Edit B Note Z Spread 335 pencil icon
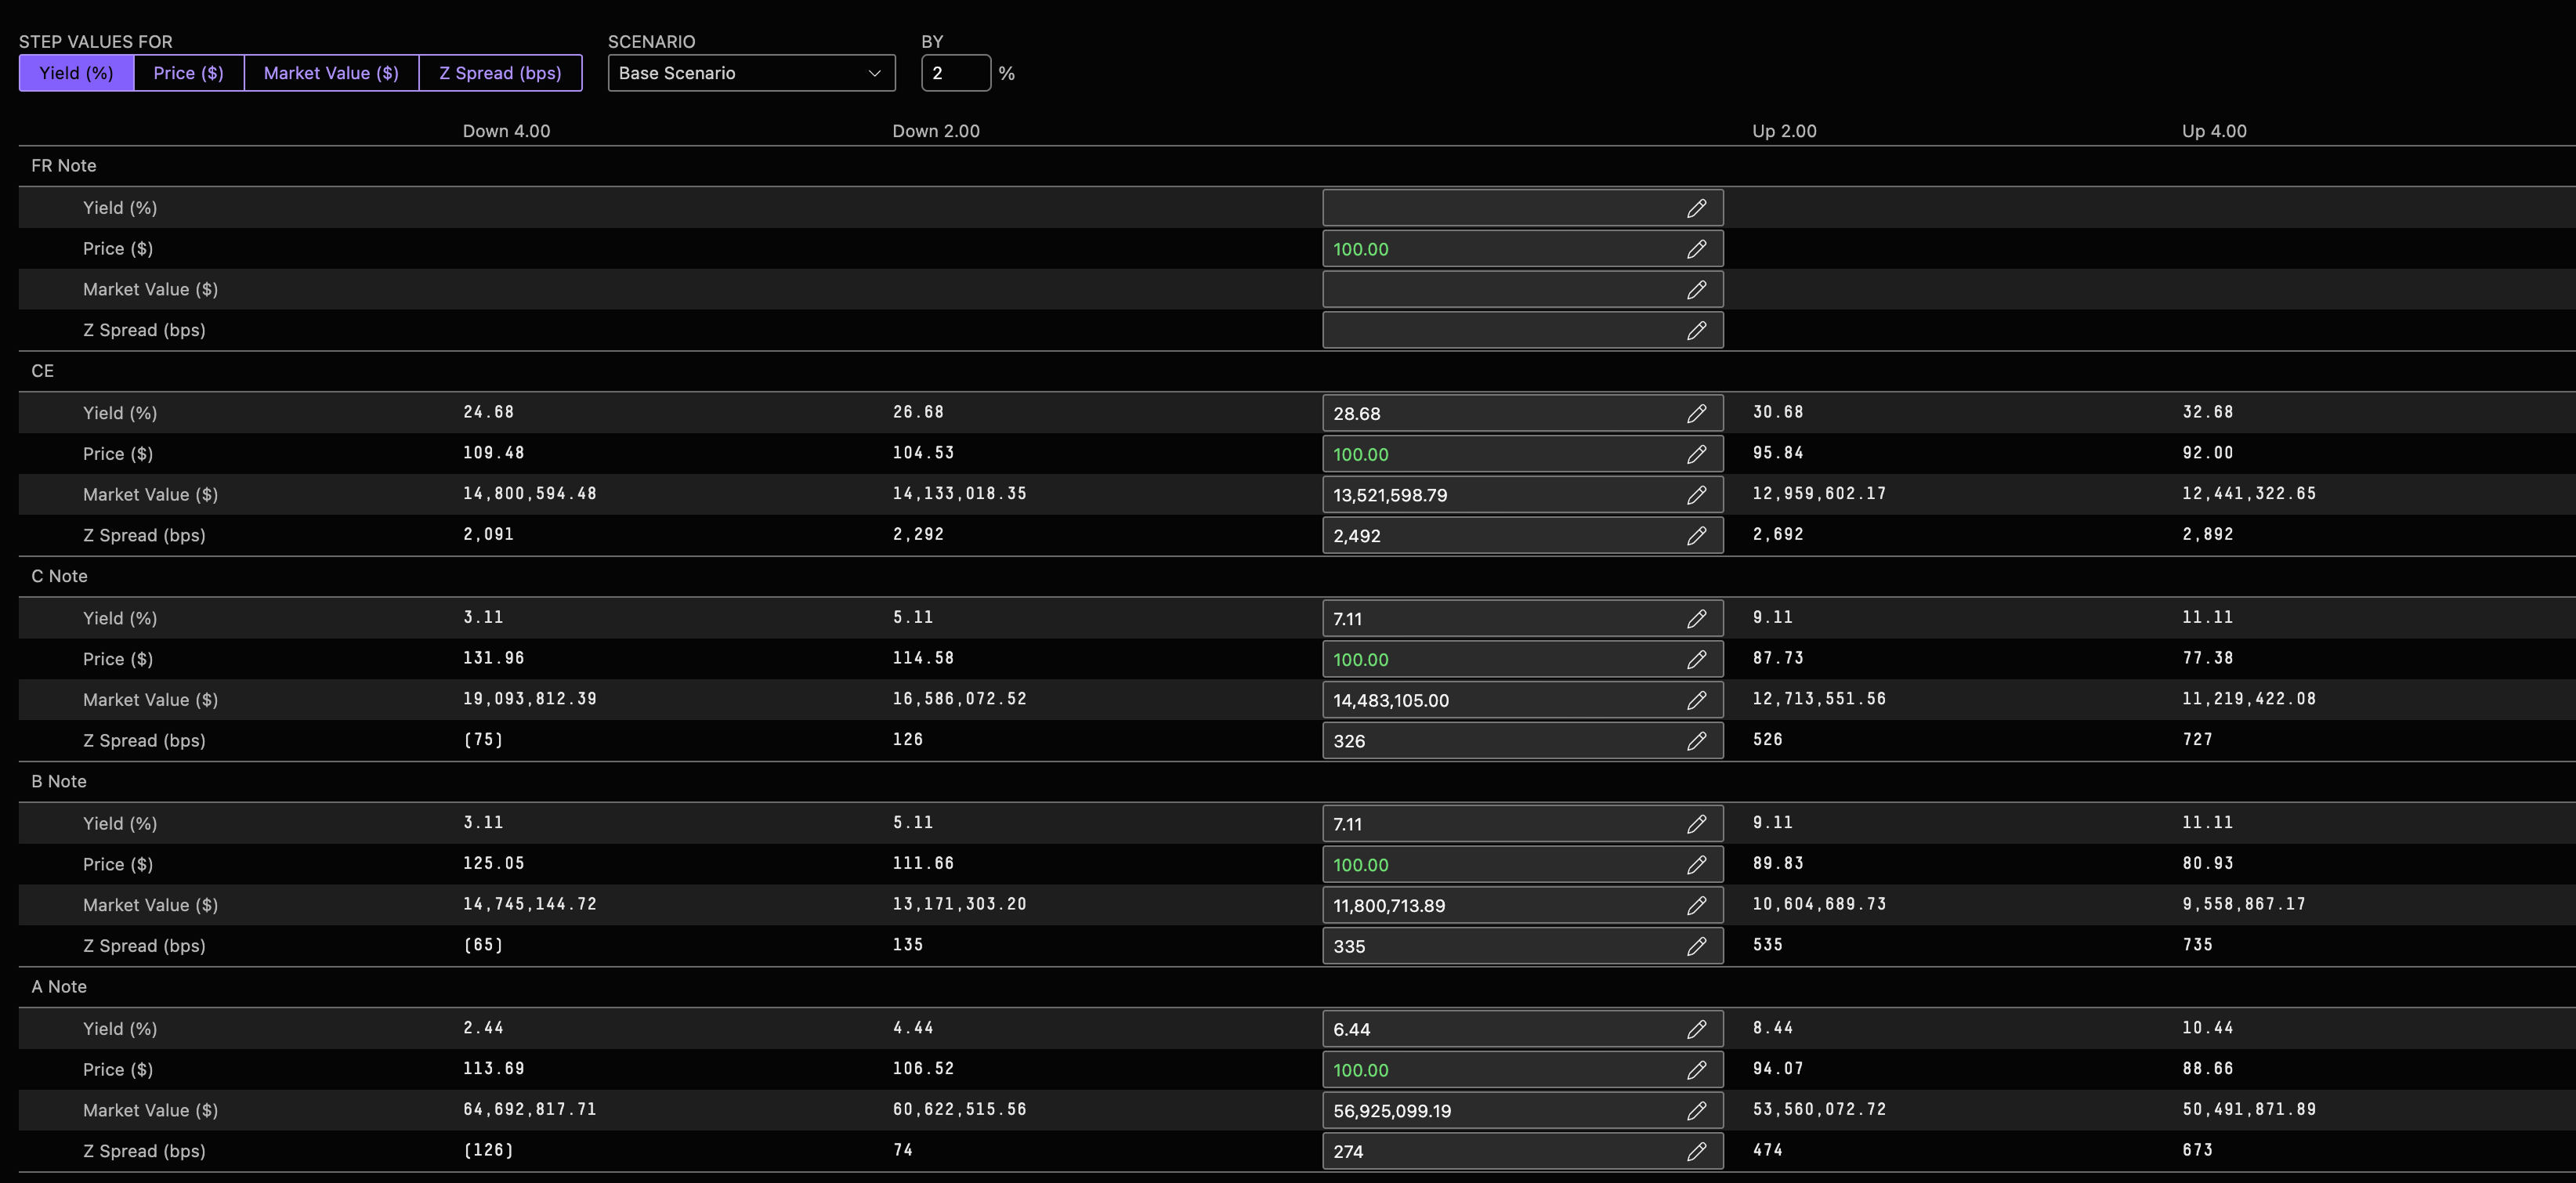2576x1183 pixels. point(1696,946)
